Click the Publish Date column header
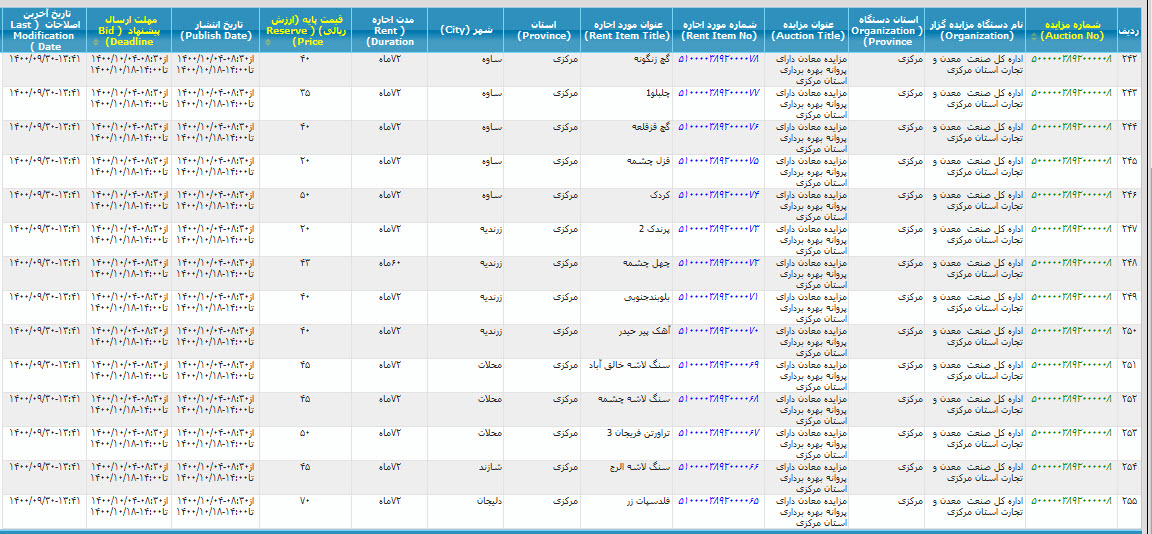1152x534 pixels. coord(216,30)
